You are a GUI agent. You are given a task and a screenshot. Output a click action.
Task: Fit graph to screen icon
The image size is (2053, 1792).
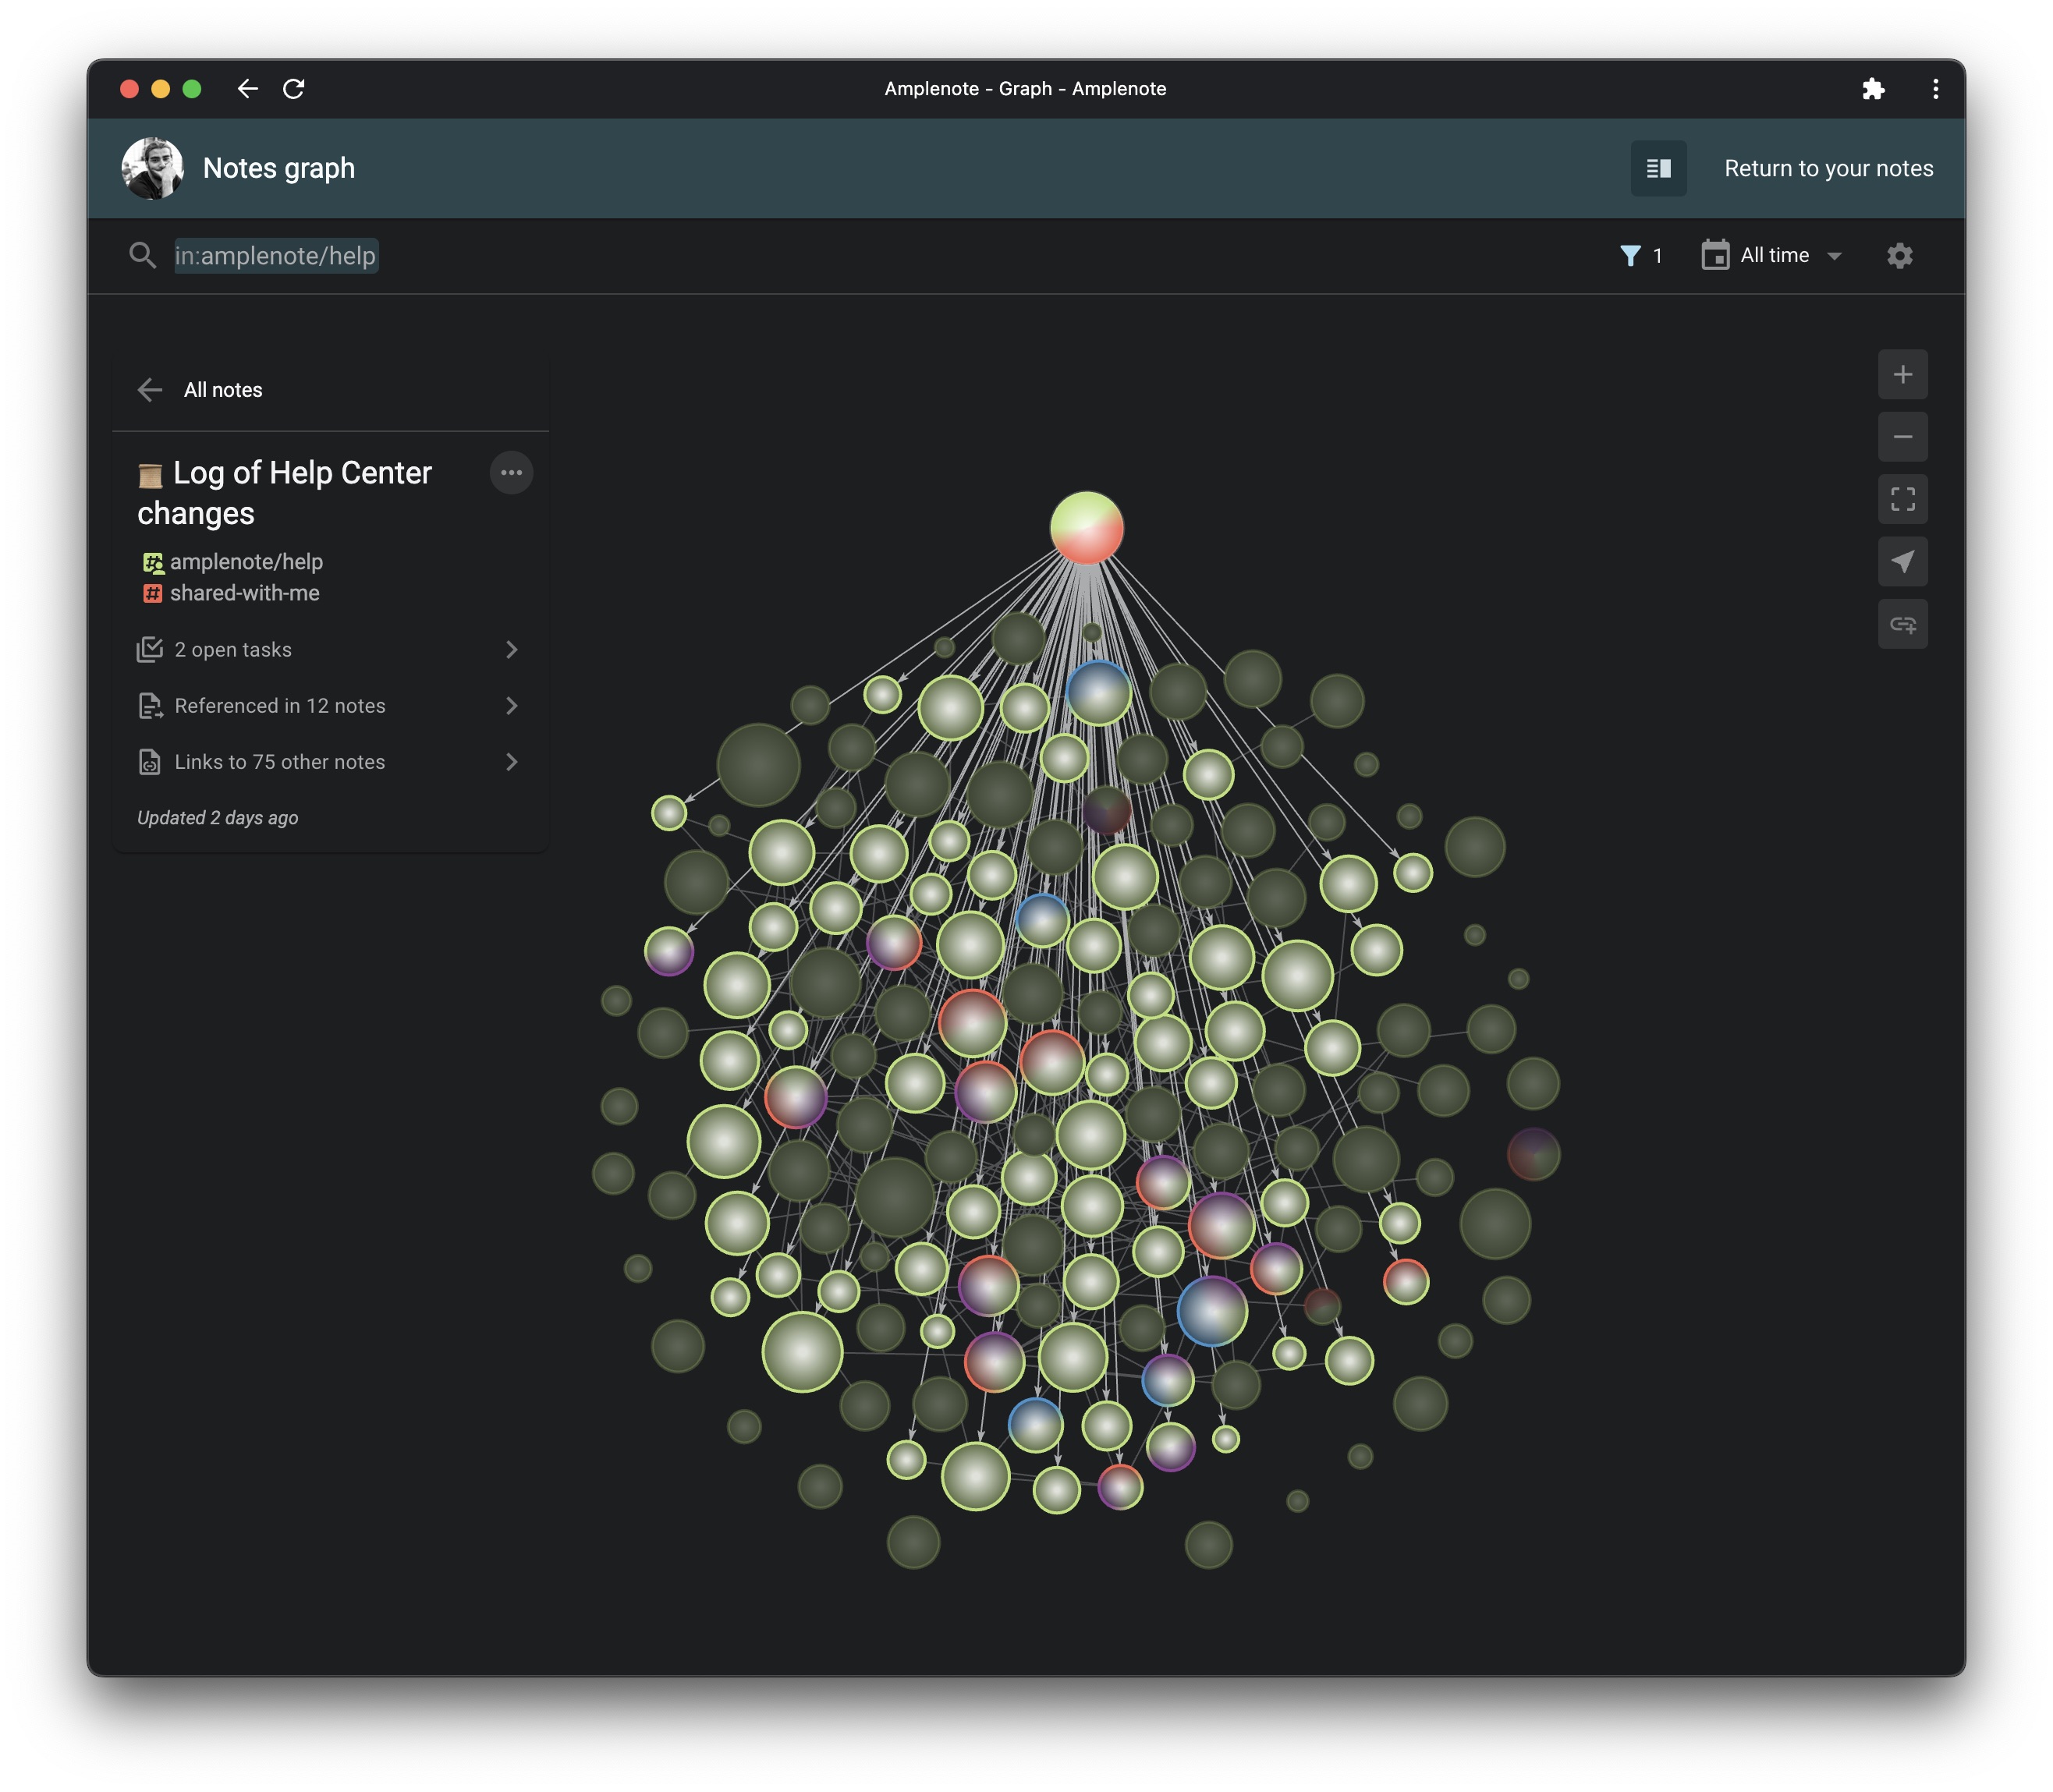(1902, 499)
